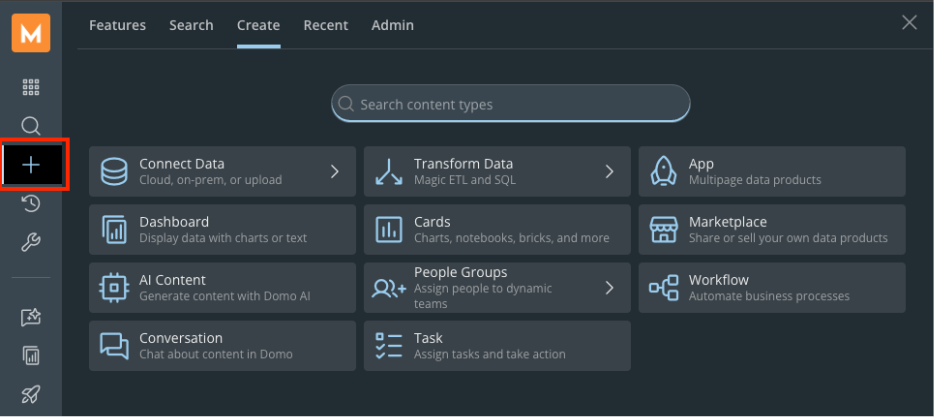Open the Marketplace title text
This screenshot has height=417, width=936.
[x=728, y=222]
